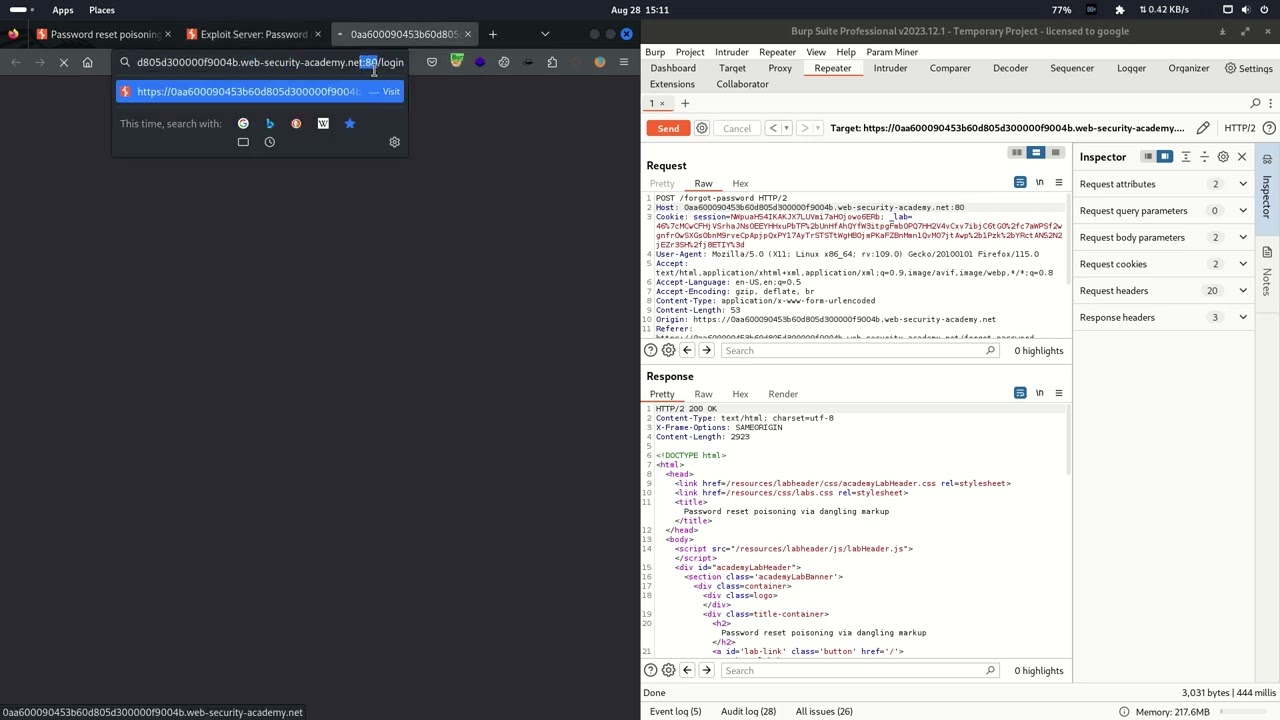Search with DuckDuckGo this time
Screen dimensions: 1280x720
pyautogui.click(x=296, y=124)
